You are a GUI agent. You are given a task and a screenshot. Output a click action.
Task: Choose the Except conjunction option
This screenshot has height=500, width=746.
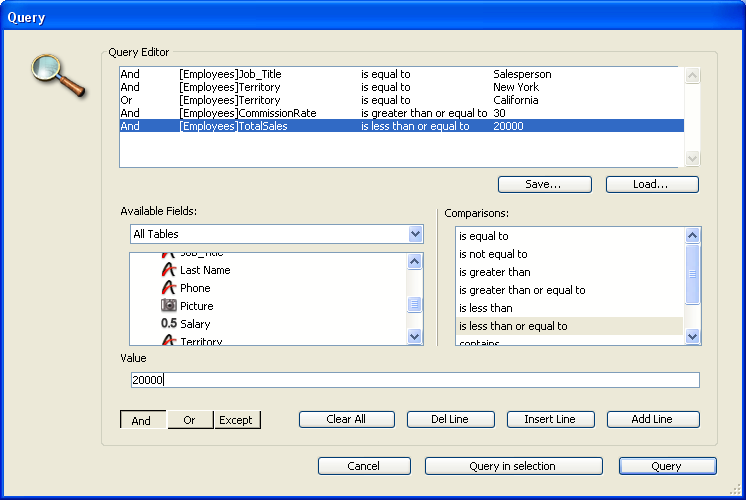tap(236, 420)
